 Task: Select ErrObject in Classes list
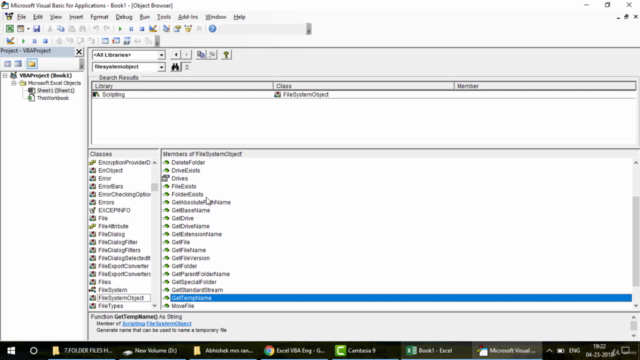[110, 171]
